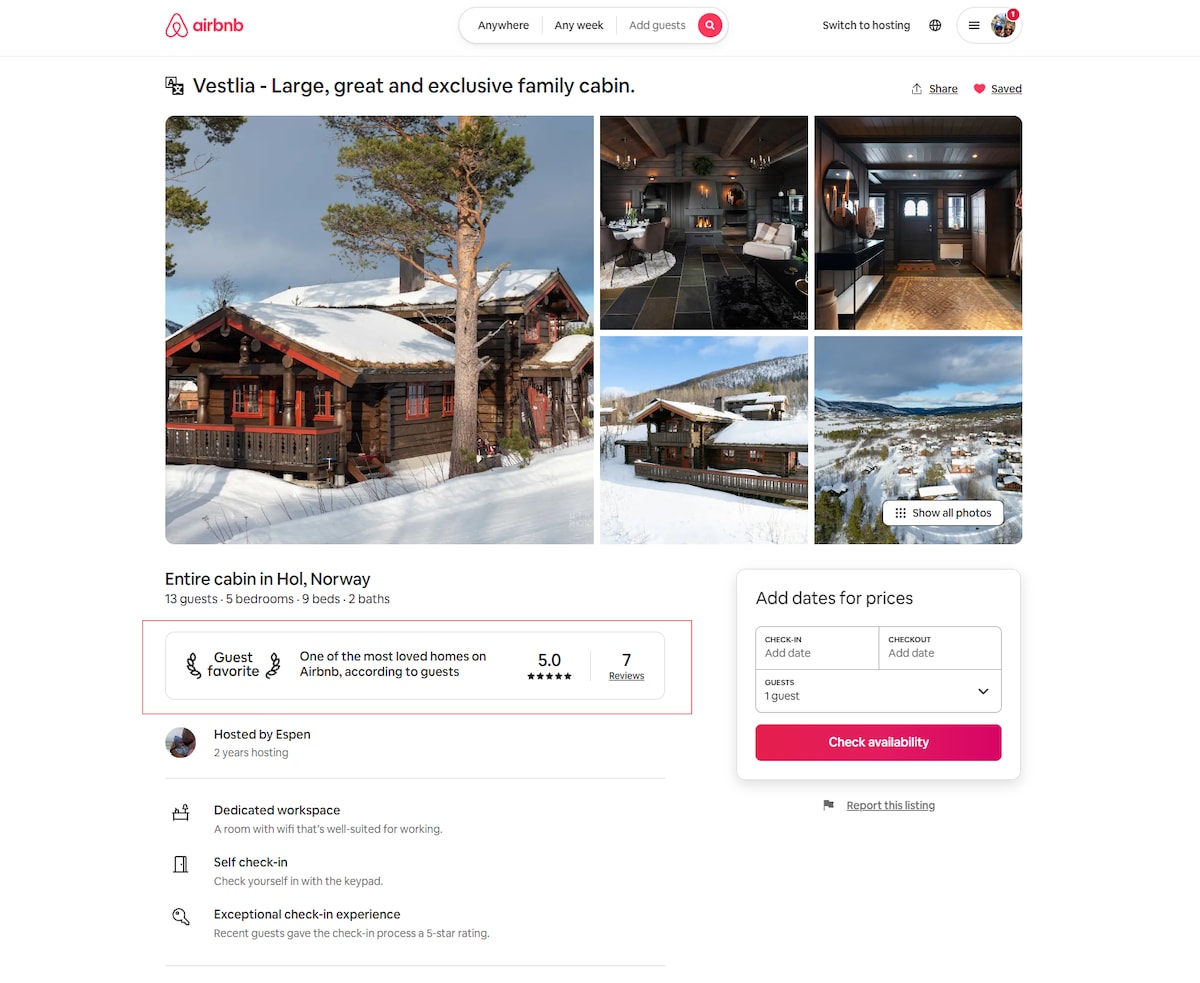Toggle the Saved heart
Image resolution: width=1200 pixels, height=983 pixels.
(979, 89)
